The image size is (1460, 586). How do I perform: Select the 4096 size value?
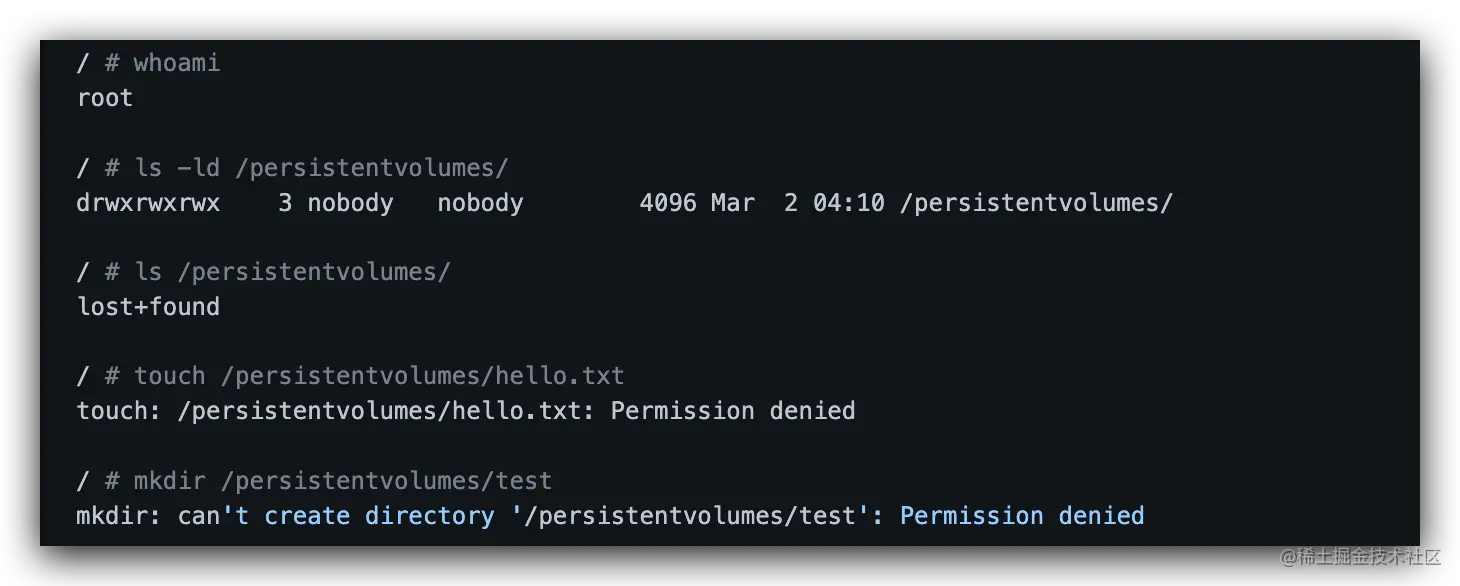pyautogui.click(x=667, y=203)
